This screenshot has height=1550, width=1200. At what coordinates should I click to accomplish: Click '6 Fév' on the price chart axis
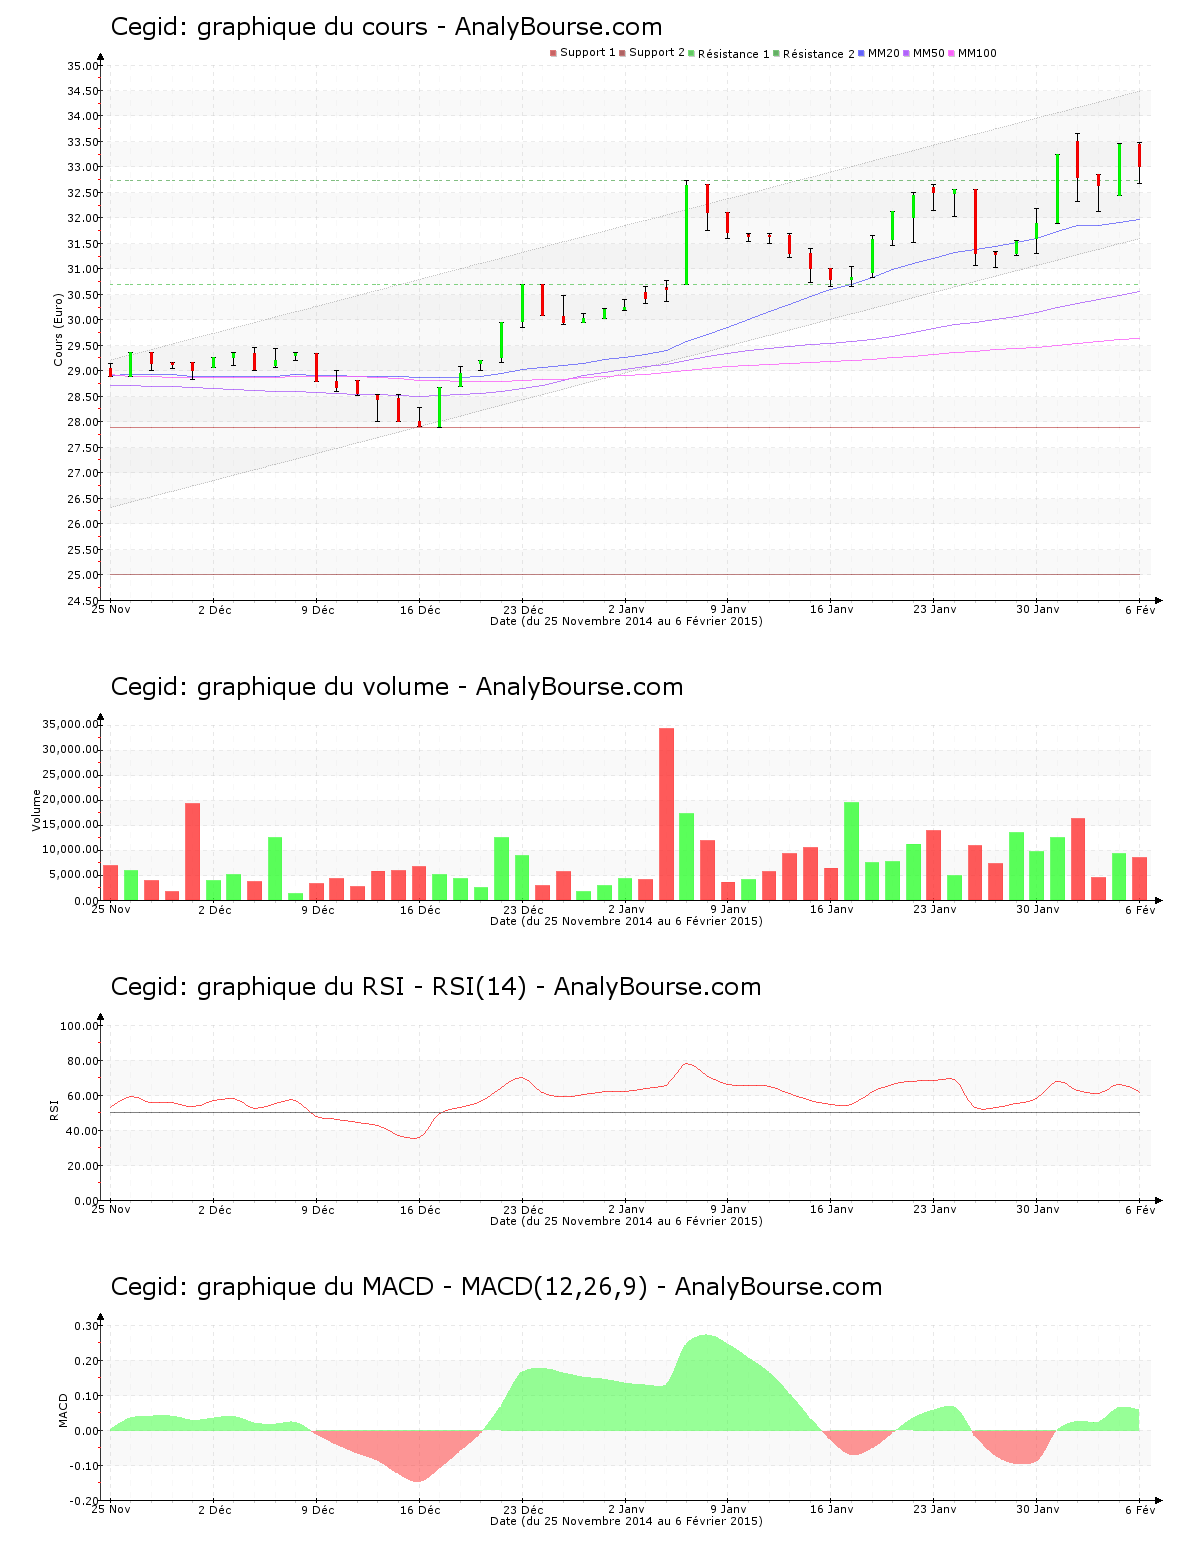coord(1140,610)
